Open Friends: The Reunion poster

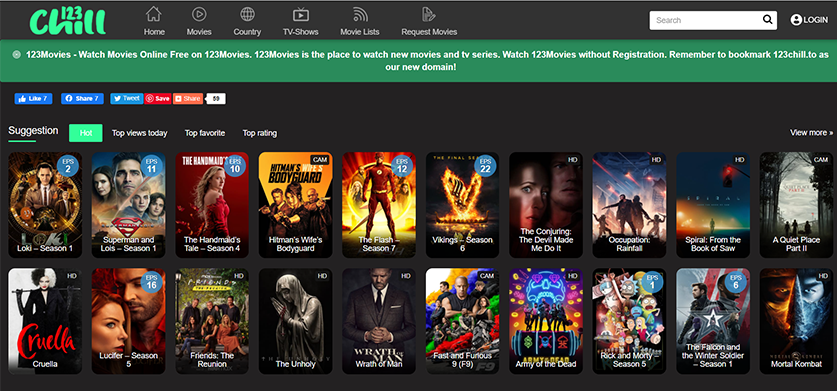(x=212, y=321)
